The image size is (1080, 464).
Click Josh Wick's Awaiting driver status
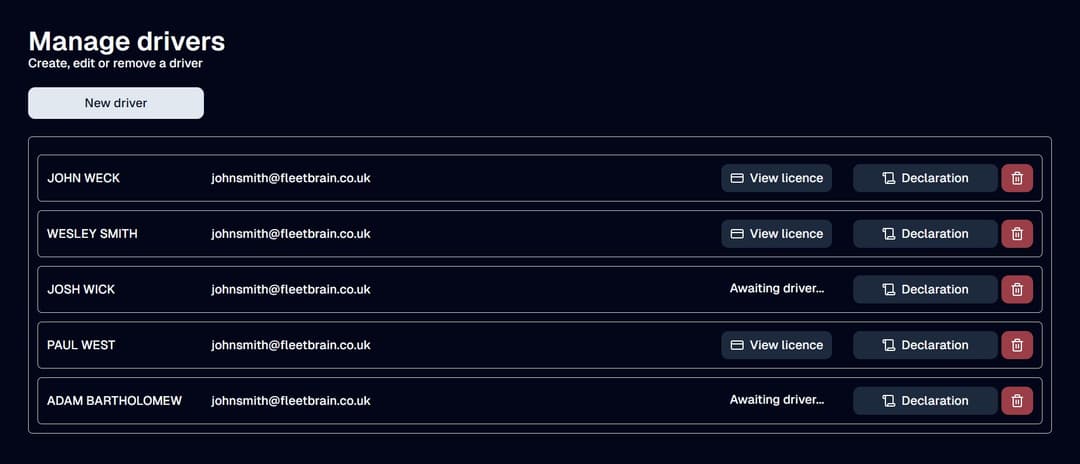pos(777,289)
